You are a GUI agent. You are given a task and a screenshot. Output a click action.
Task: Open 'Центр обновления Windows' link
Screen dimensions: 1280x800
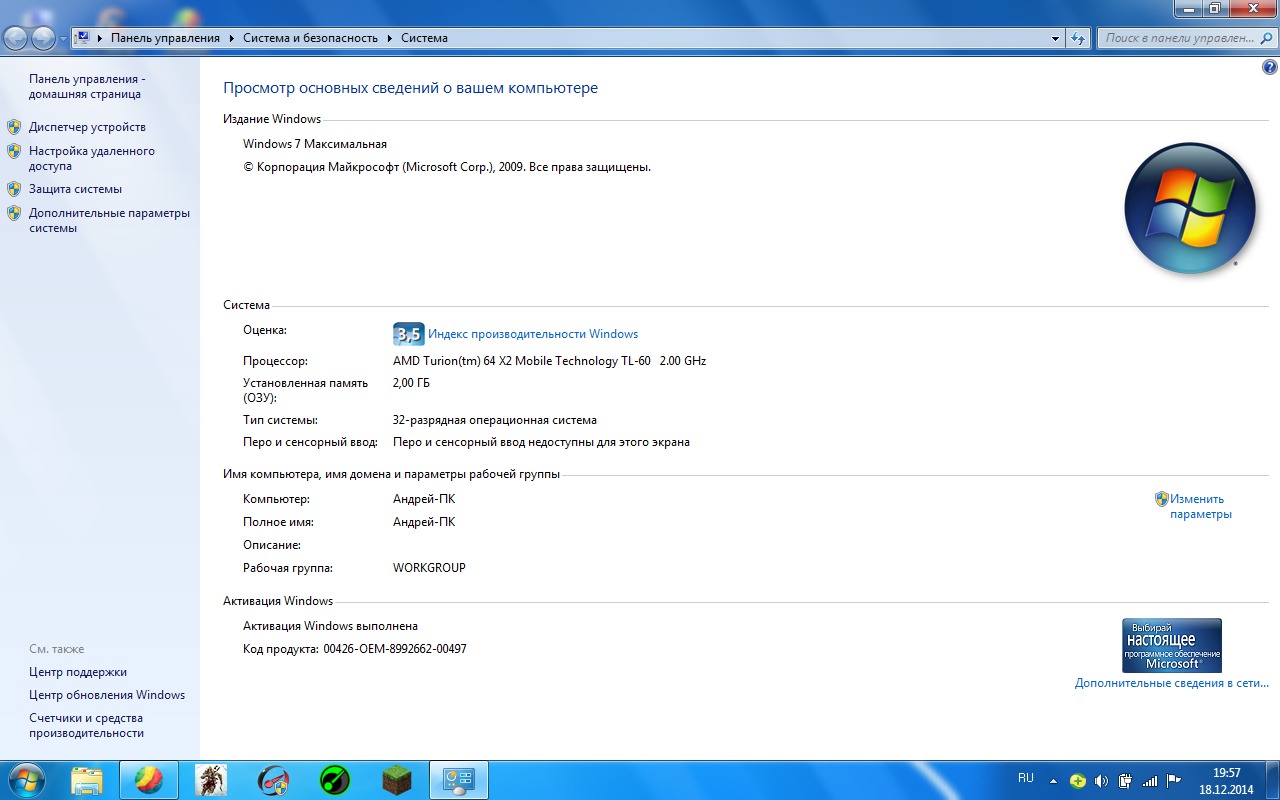pos(107,695)
